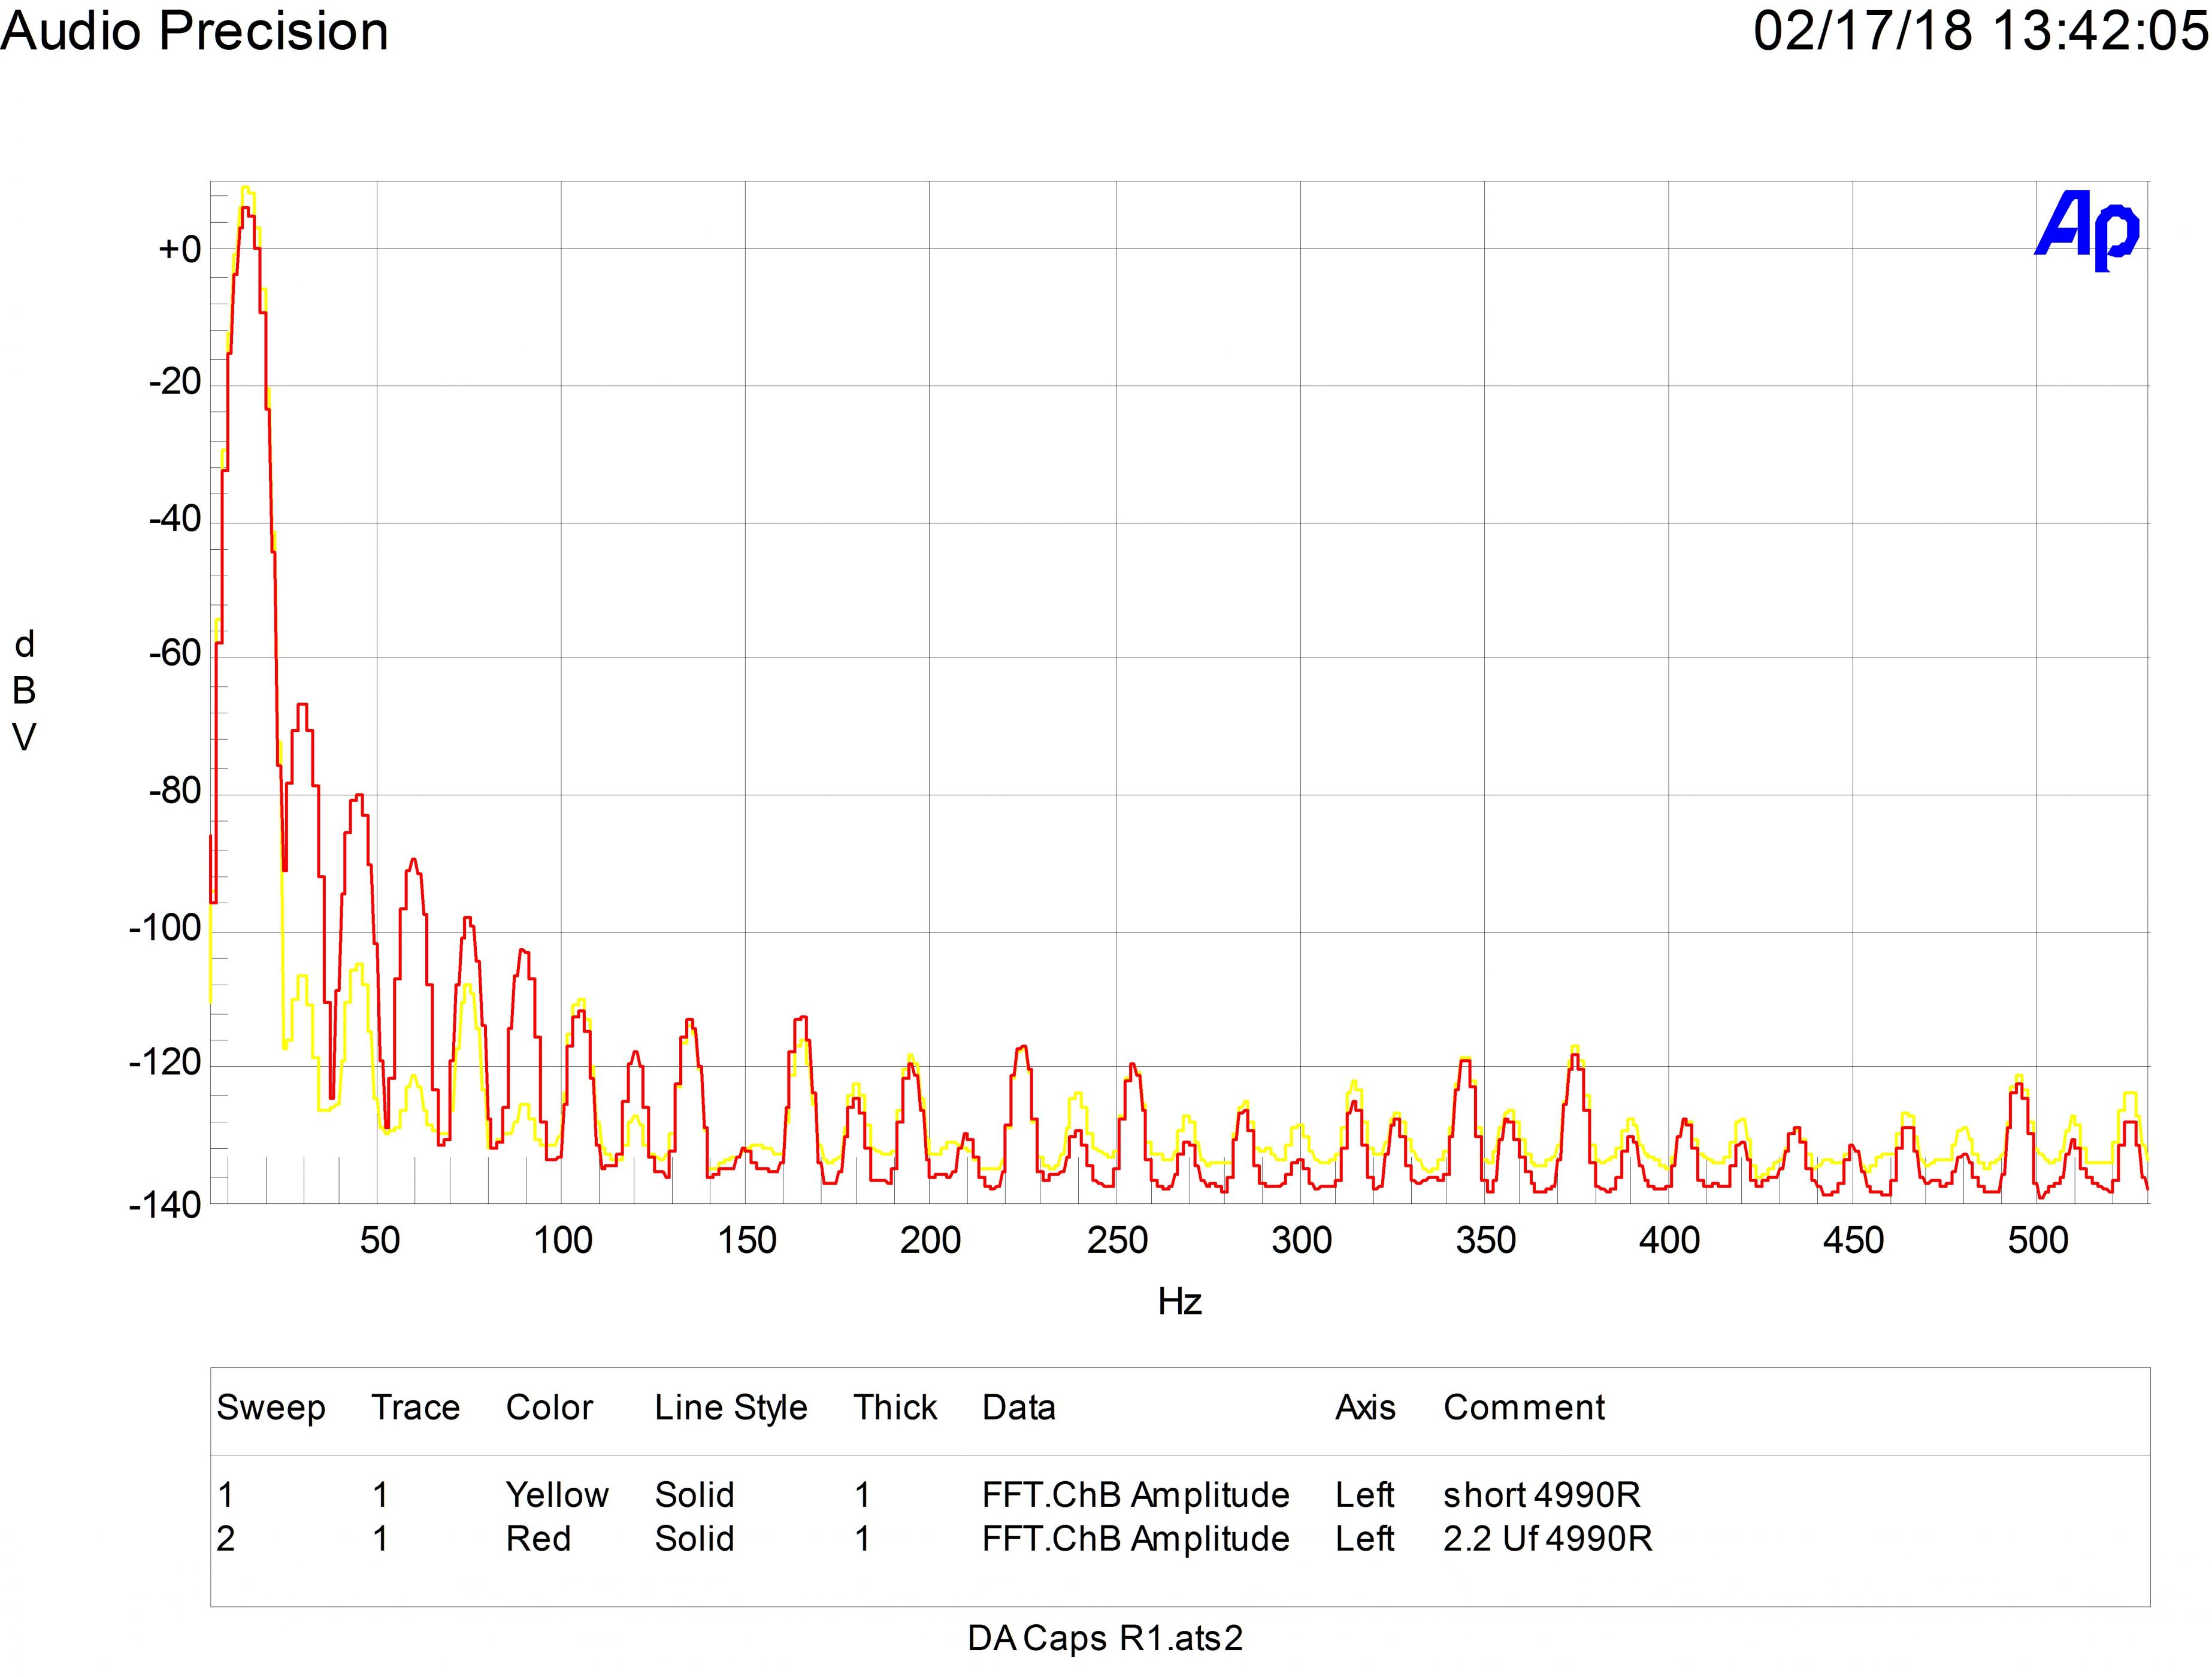2212x1677 pixels.
Task: Click FFT.ChB Amplitude in the Yellow row
Action: pyautogui.click(x=1135, y=1495)
